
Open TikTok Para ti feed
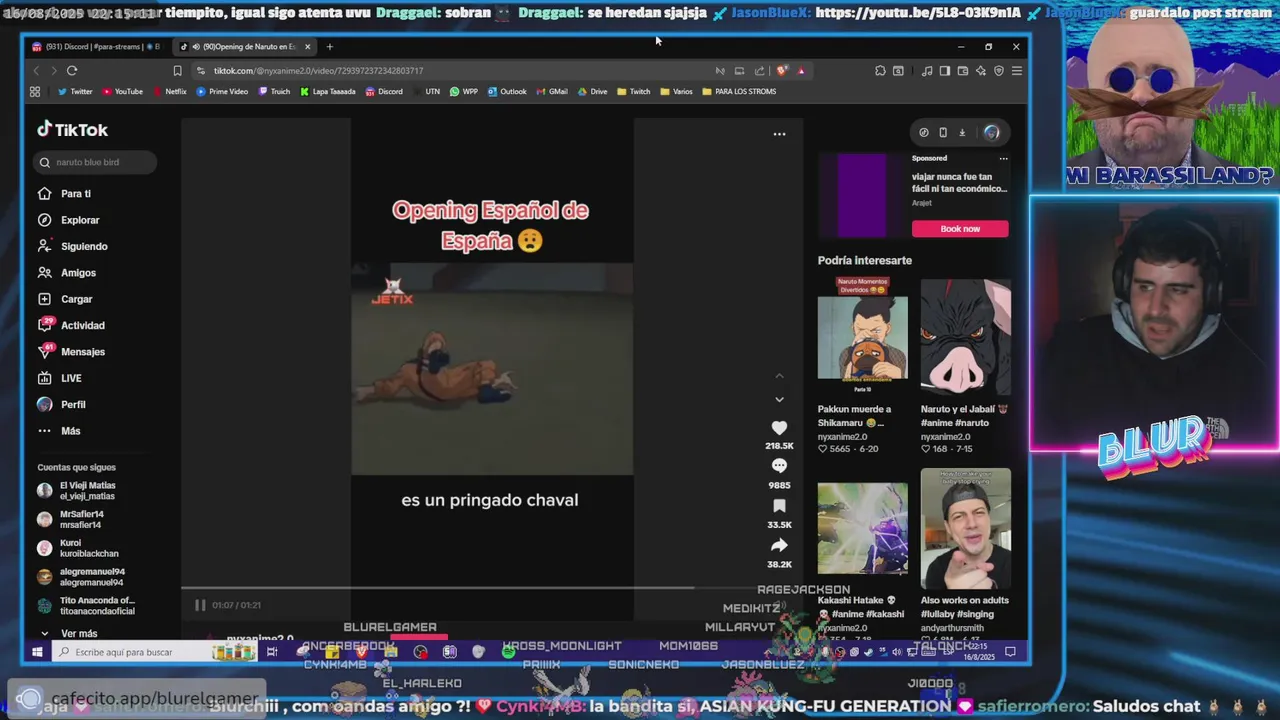click(x=64, y=193)
